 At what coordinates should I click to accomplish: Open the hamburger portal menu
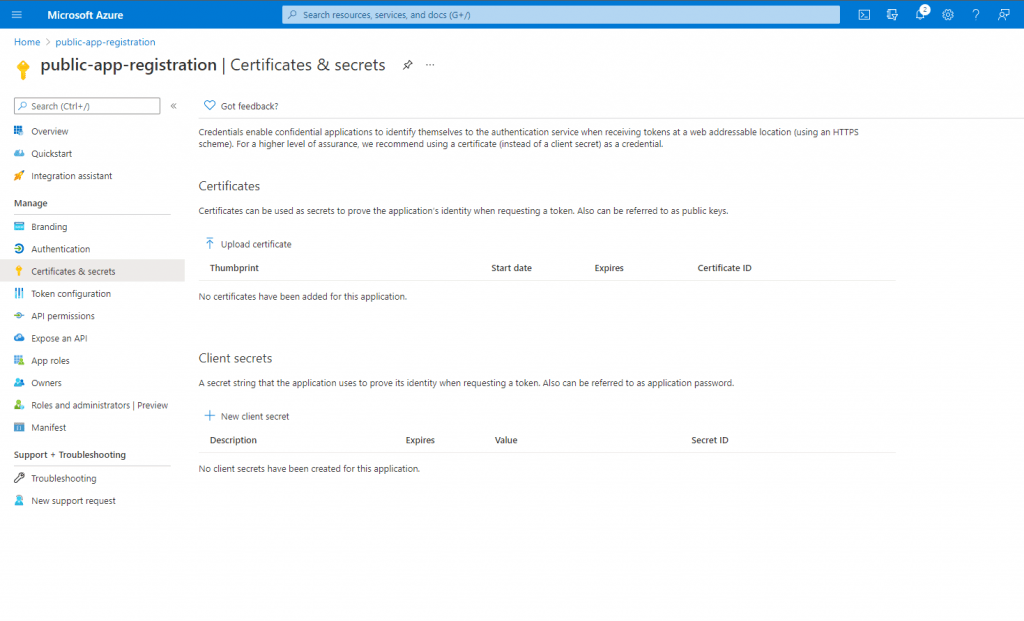(16, 14)
